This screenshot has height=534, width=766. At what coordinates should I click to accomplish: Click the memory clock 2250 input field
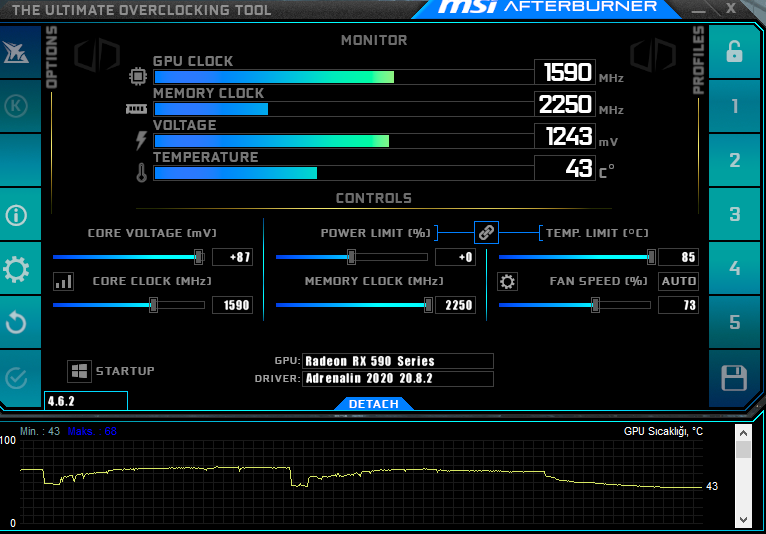pos(455,305)
